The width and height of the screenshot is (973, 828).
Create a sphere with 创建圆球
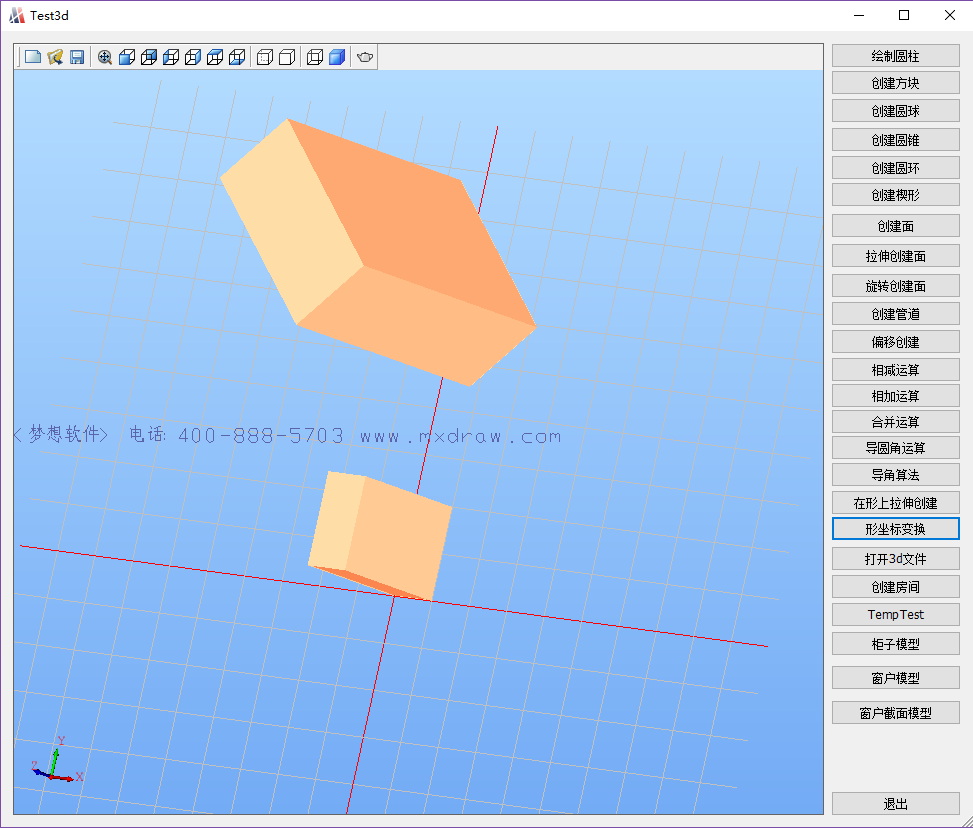(895, 111)
